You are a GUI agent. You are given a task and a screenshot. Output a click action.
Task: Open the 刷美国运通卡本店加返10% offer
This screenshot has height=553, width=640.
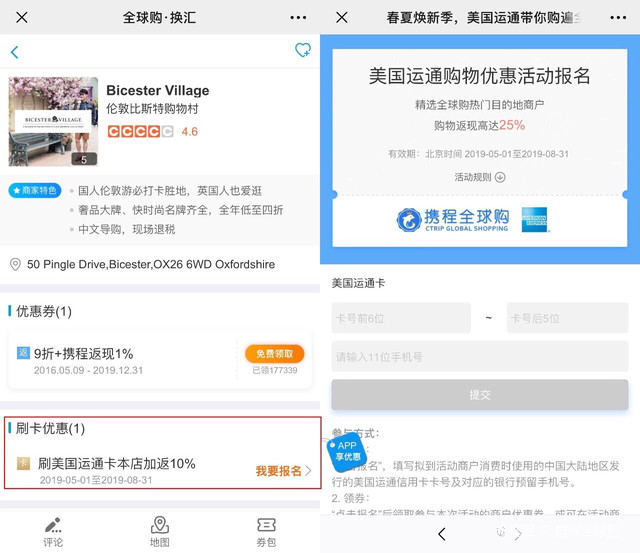(x=117, y=464)
